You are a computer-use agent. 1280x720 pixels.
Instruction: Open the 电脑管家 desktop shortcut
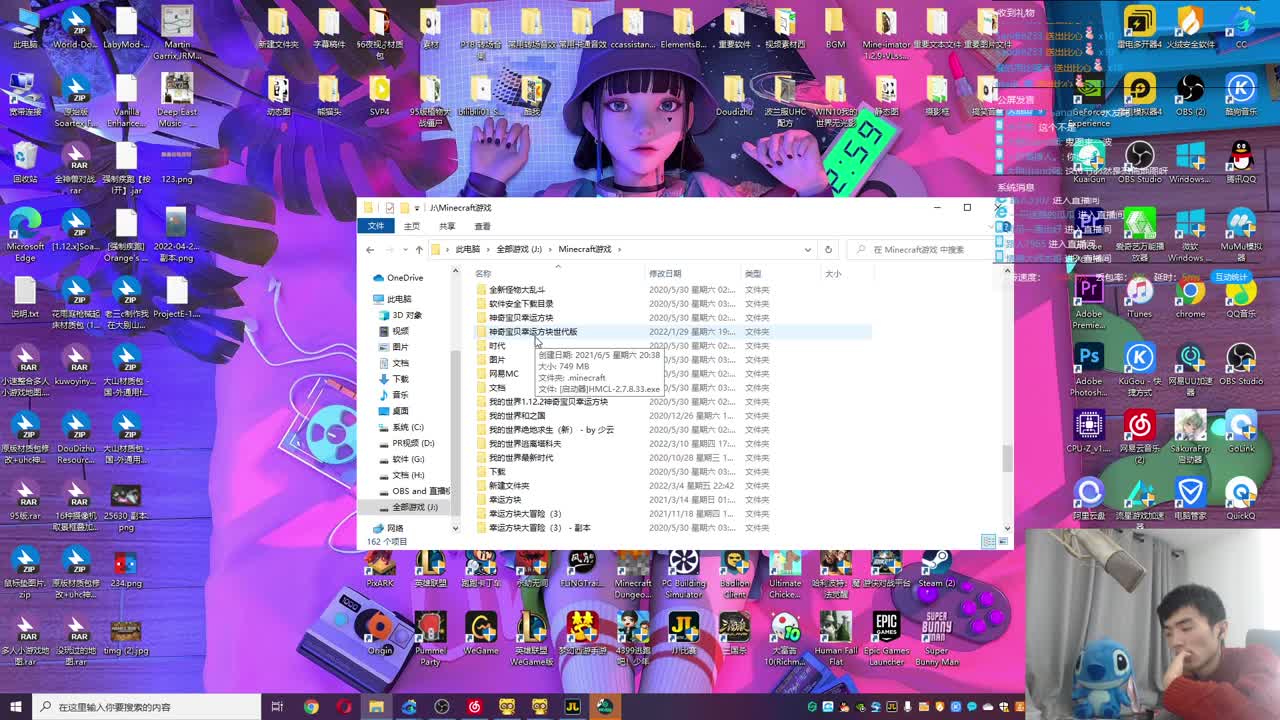pos(1190,499)
